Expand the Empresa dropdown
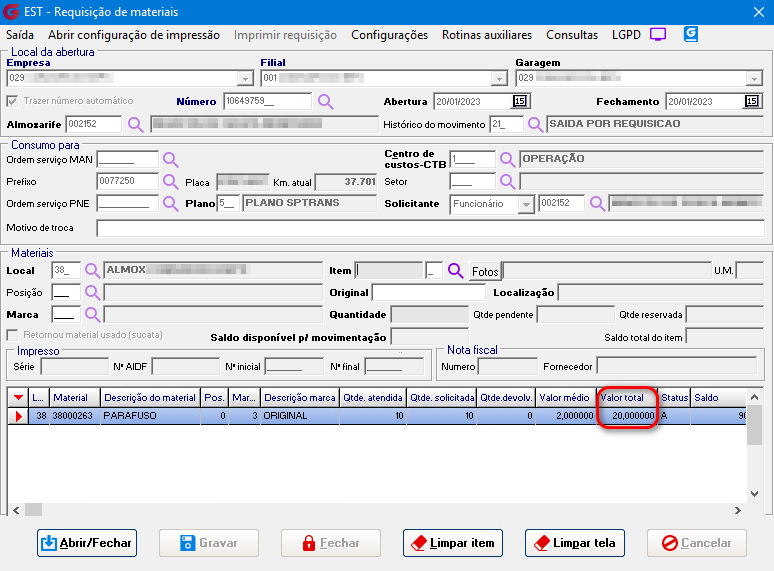This screenshot has width=774, height=571. pos(245,78)
